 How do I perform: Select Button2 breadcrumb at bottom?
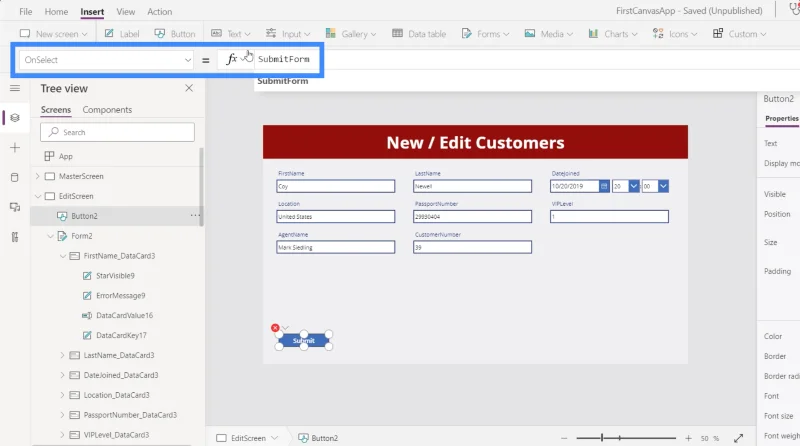[x=318, y=438]
